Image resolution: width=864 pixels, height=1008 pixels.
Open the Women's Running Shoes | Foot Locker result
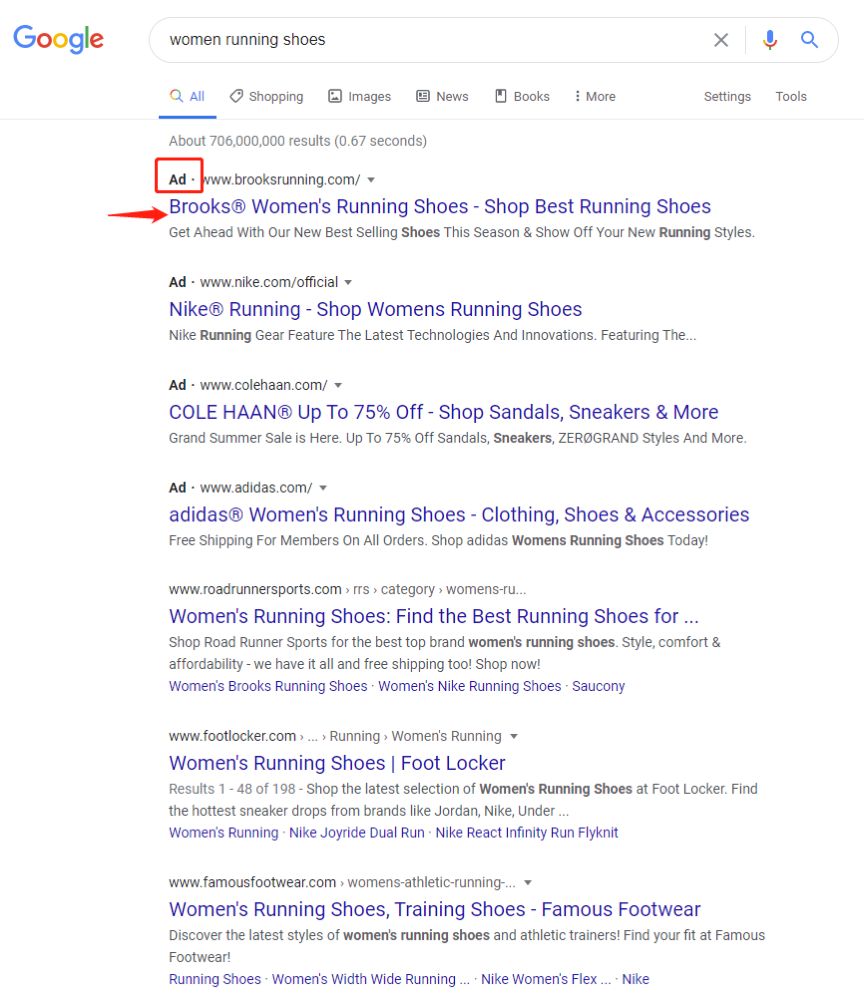(337, 763)
